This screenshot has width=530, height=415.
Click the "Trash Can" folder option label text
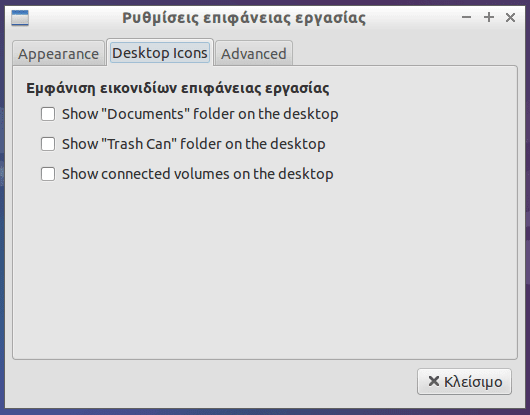(194, 144)
